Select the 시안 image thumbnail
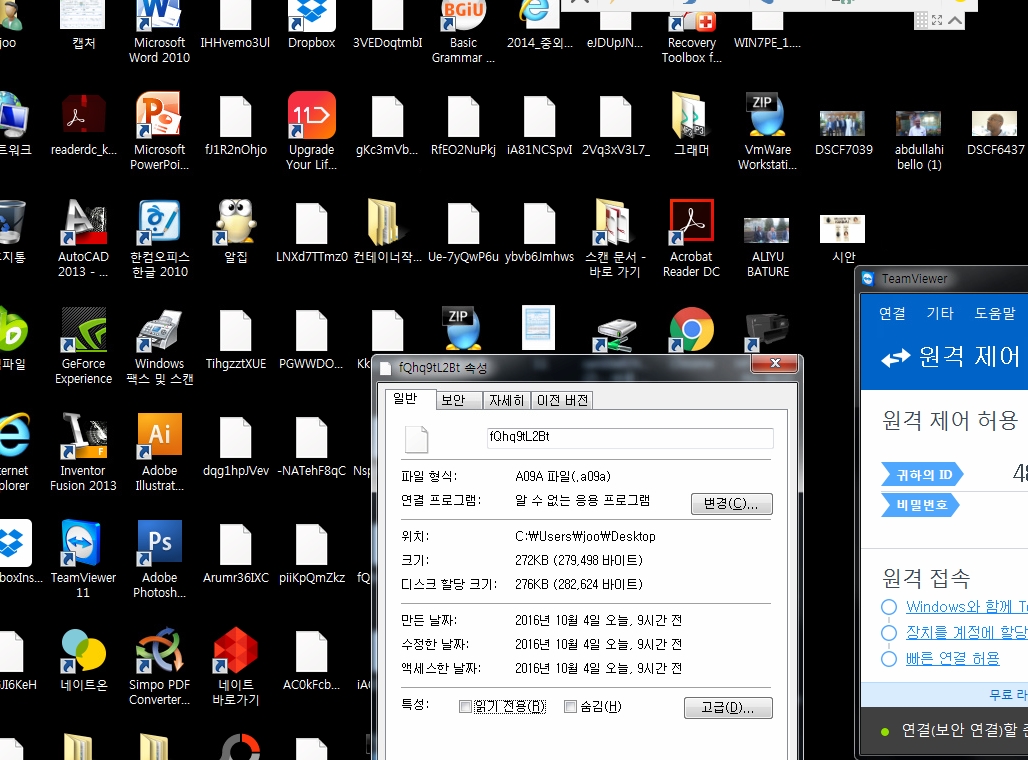1028x760 pixels. [842, 229]
